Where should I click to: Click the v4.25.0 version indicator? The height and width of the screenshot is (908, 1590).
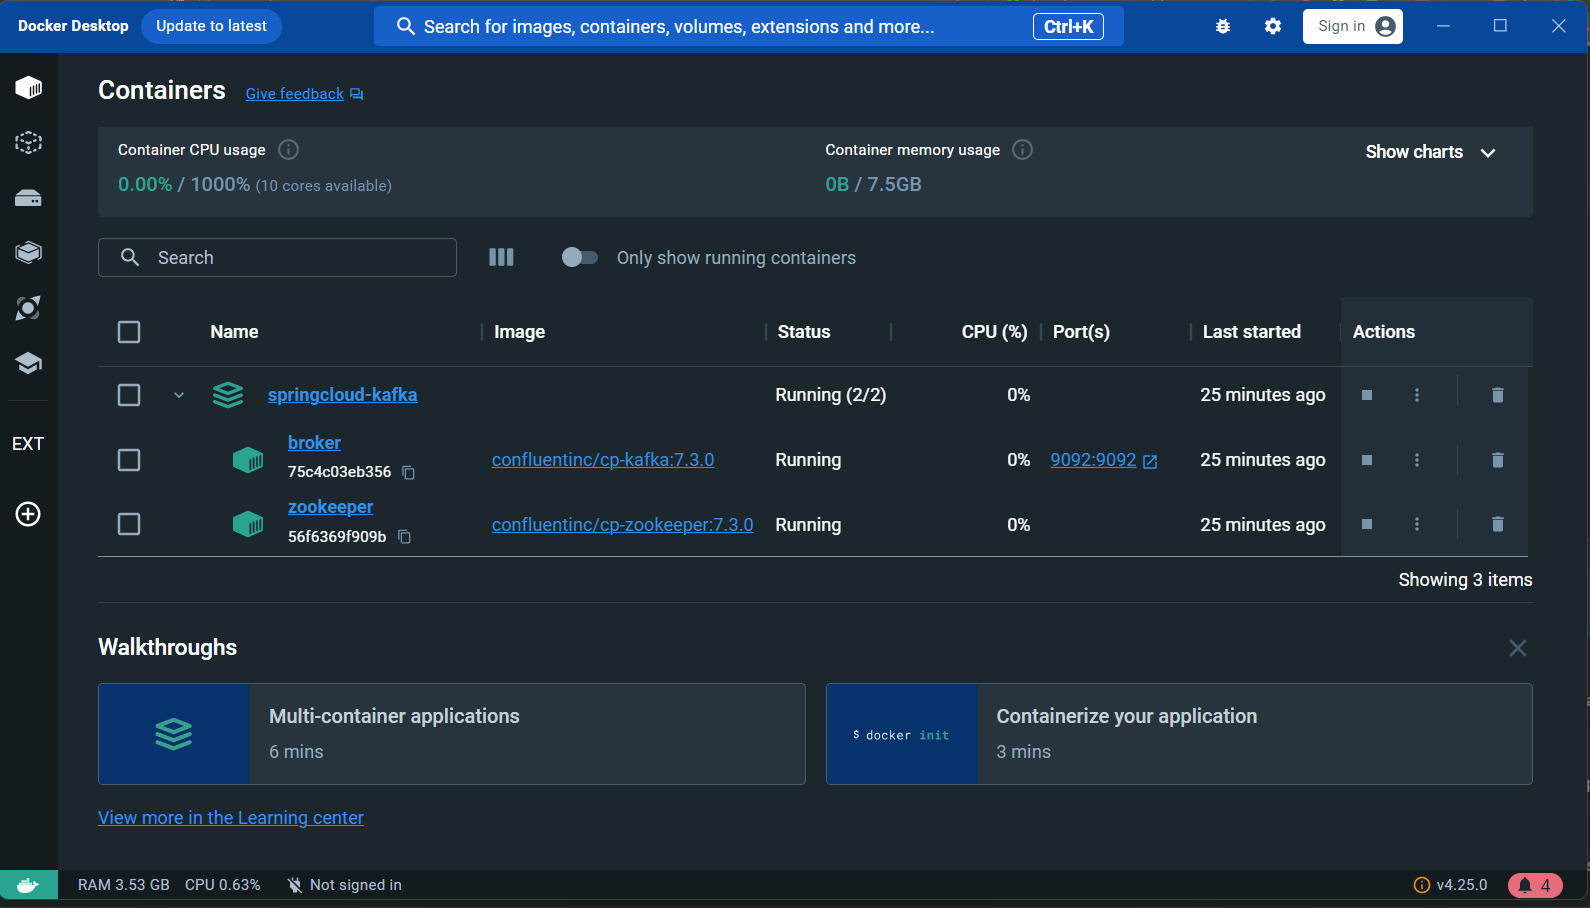click(1450, 885)
